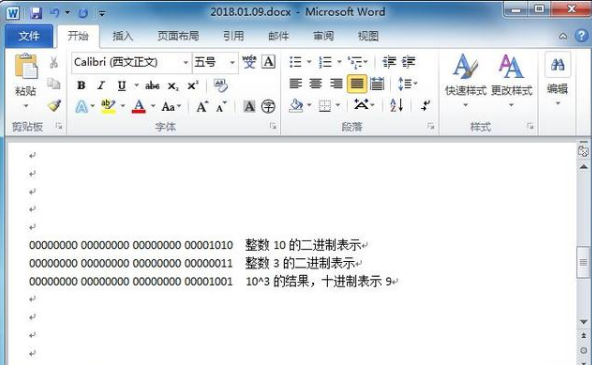Viewport: 592px width, 365px height.
Task: Minimize the ribbon with the caret
Action: click(x=563, y=36)
